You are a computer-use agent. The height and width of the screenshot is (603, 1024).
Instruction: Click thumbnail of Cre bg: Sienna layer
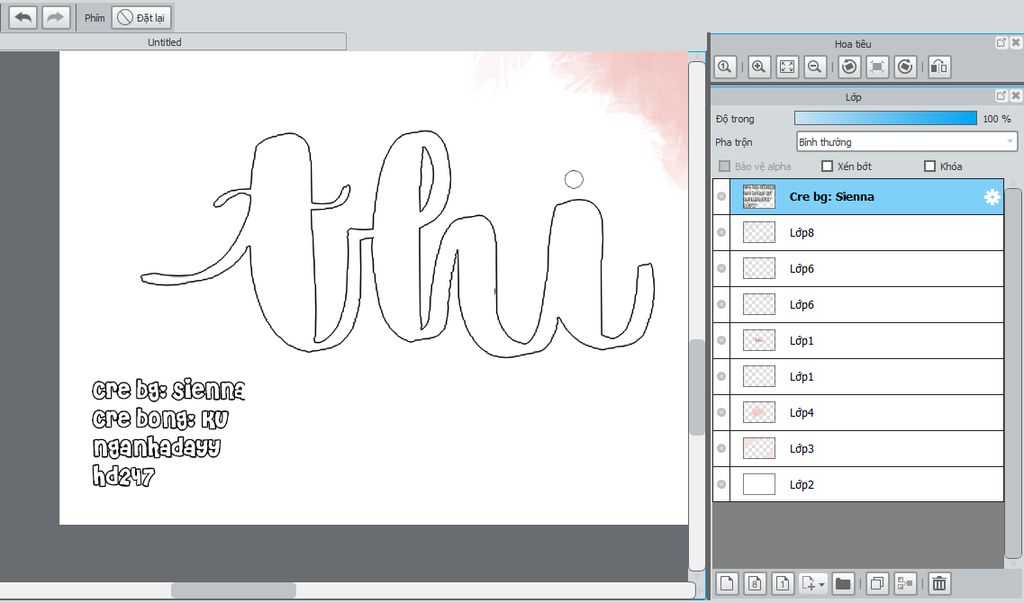point(759,197)
